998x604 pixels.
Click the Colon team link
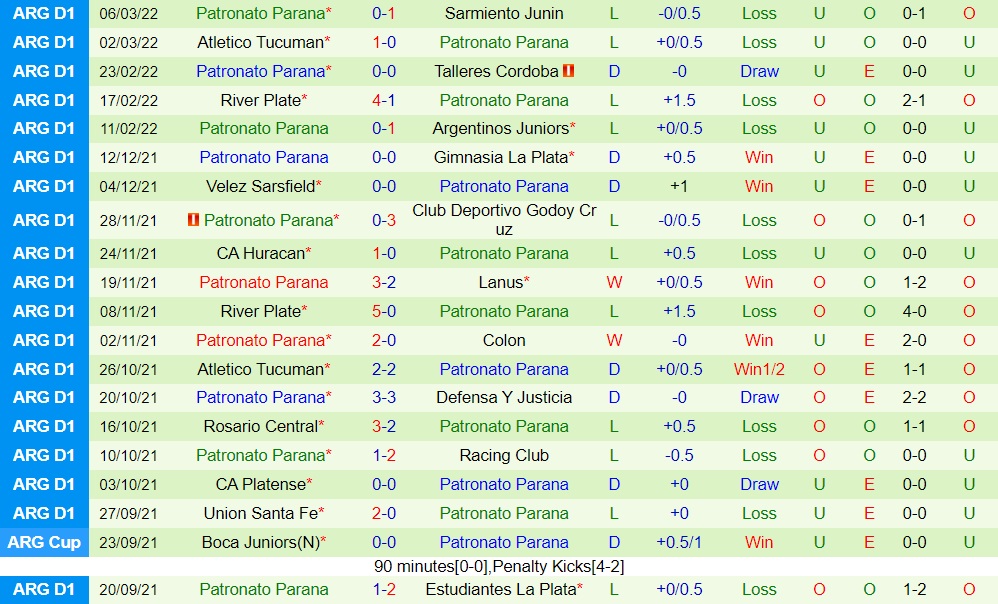504,341
